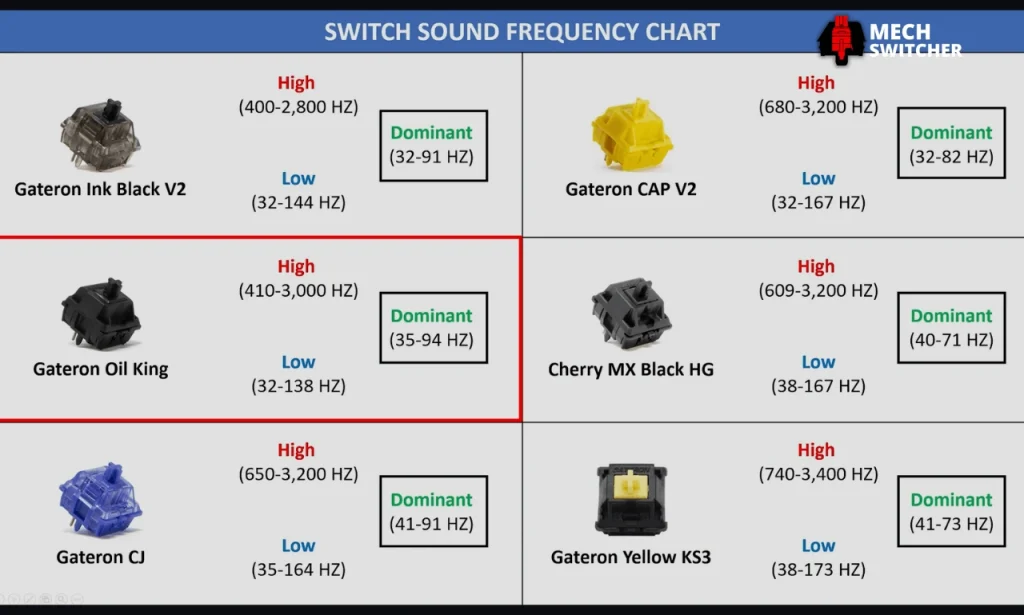This screenshot has height=615, width=1024.
Task: Select the Gateron Oil King switch image
Action: pyautogui.click(x=101, y=313)
